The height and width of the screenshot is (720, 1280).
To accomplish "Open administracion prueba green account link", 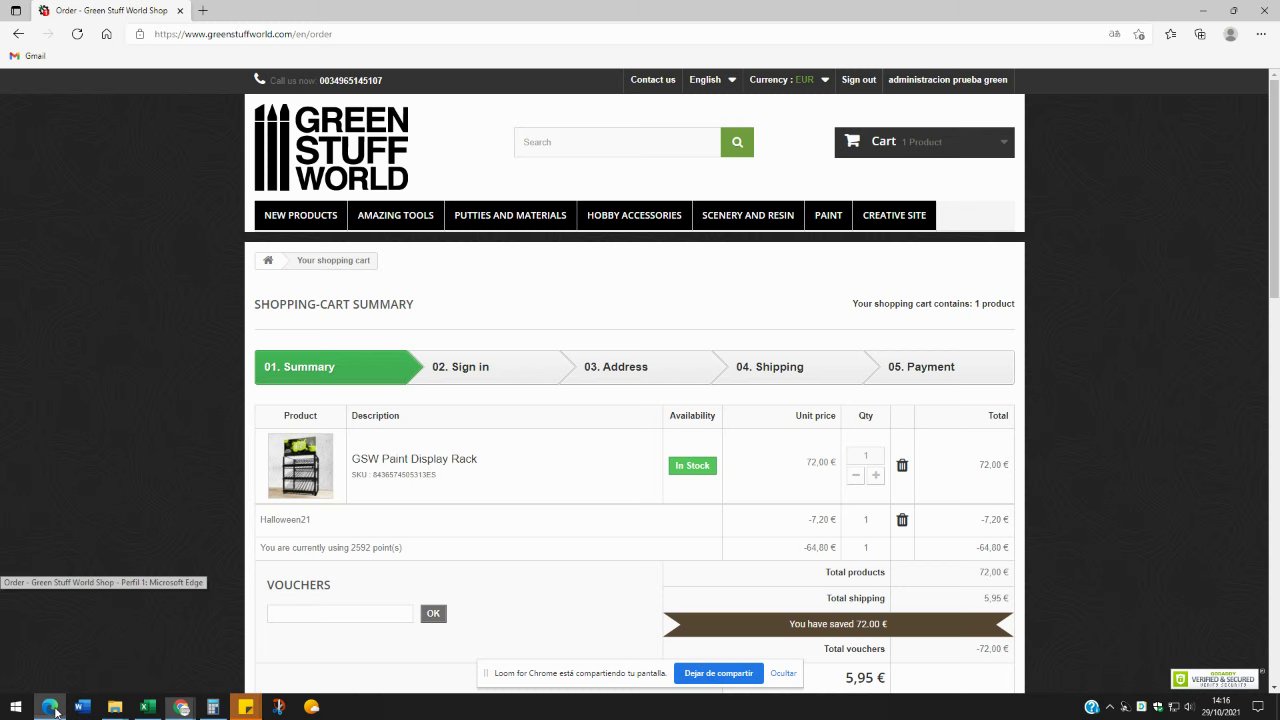I will [948, 80].
